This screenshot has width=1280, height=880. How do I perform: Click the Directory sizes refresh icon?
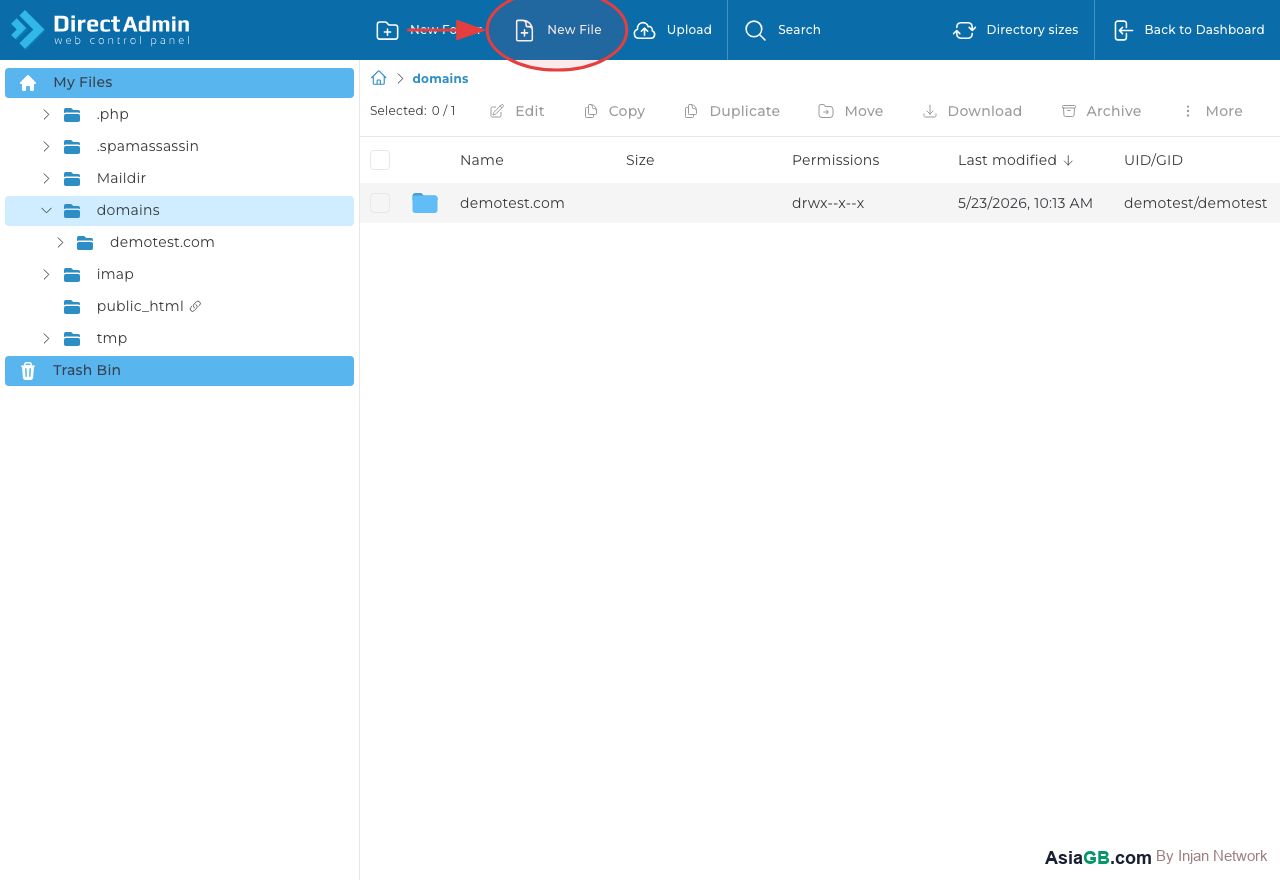pos(964,30)
